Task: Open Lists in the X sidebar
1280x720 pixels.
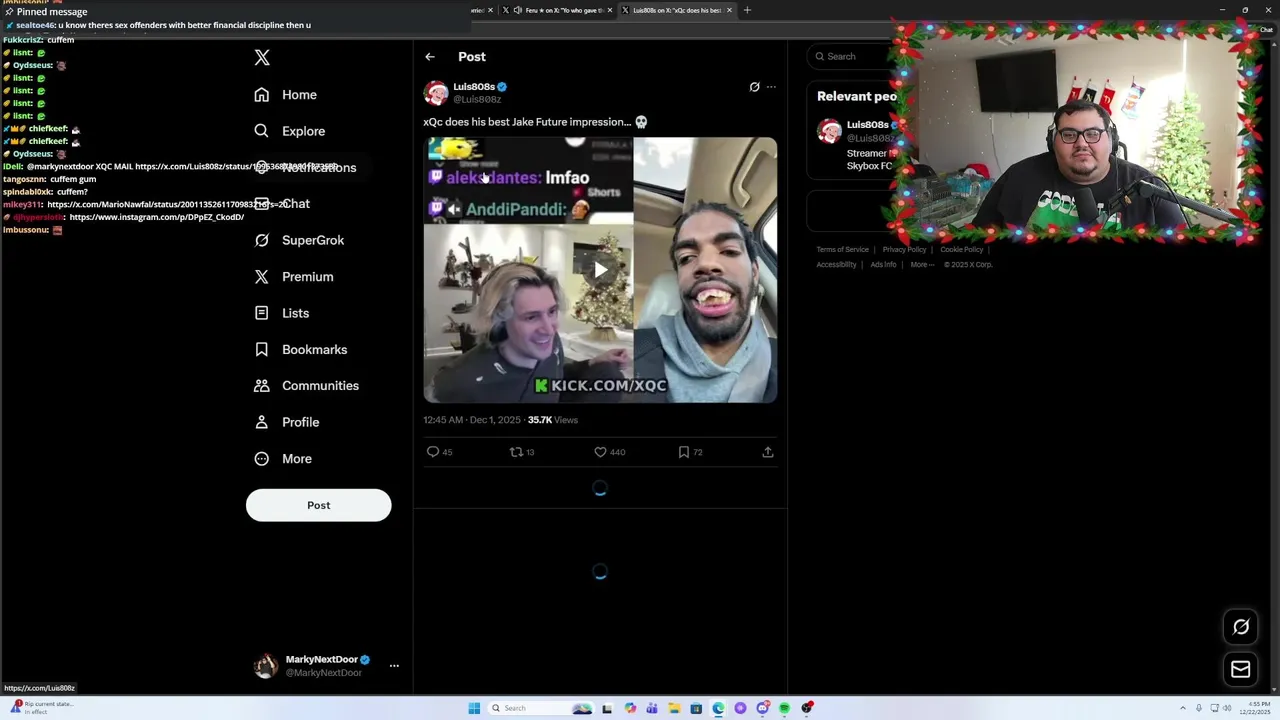Action: click(x=282, y=313)
